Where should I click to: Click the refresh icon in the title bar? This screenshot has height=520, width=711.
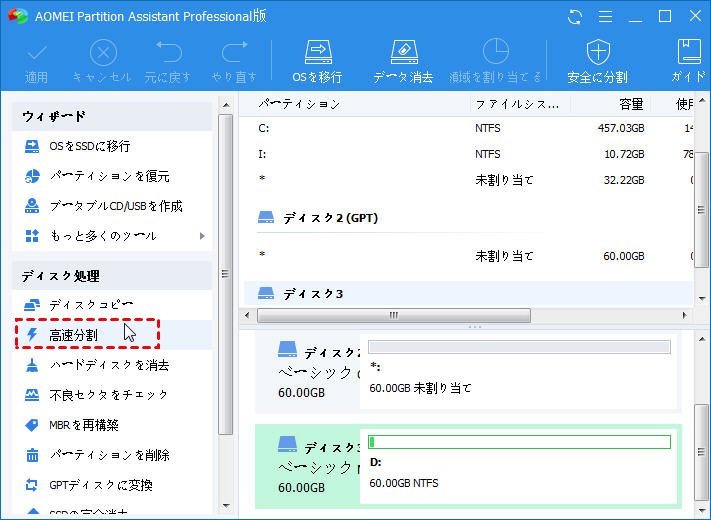pos(575,17)
